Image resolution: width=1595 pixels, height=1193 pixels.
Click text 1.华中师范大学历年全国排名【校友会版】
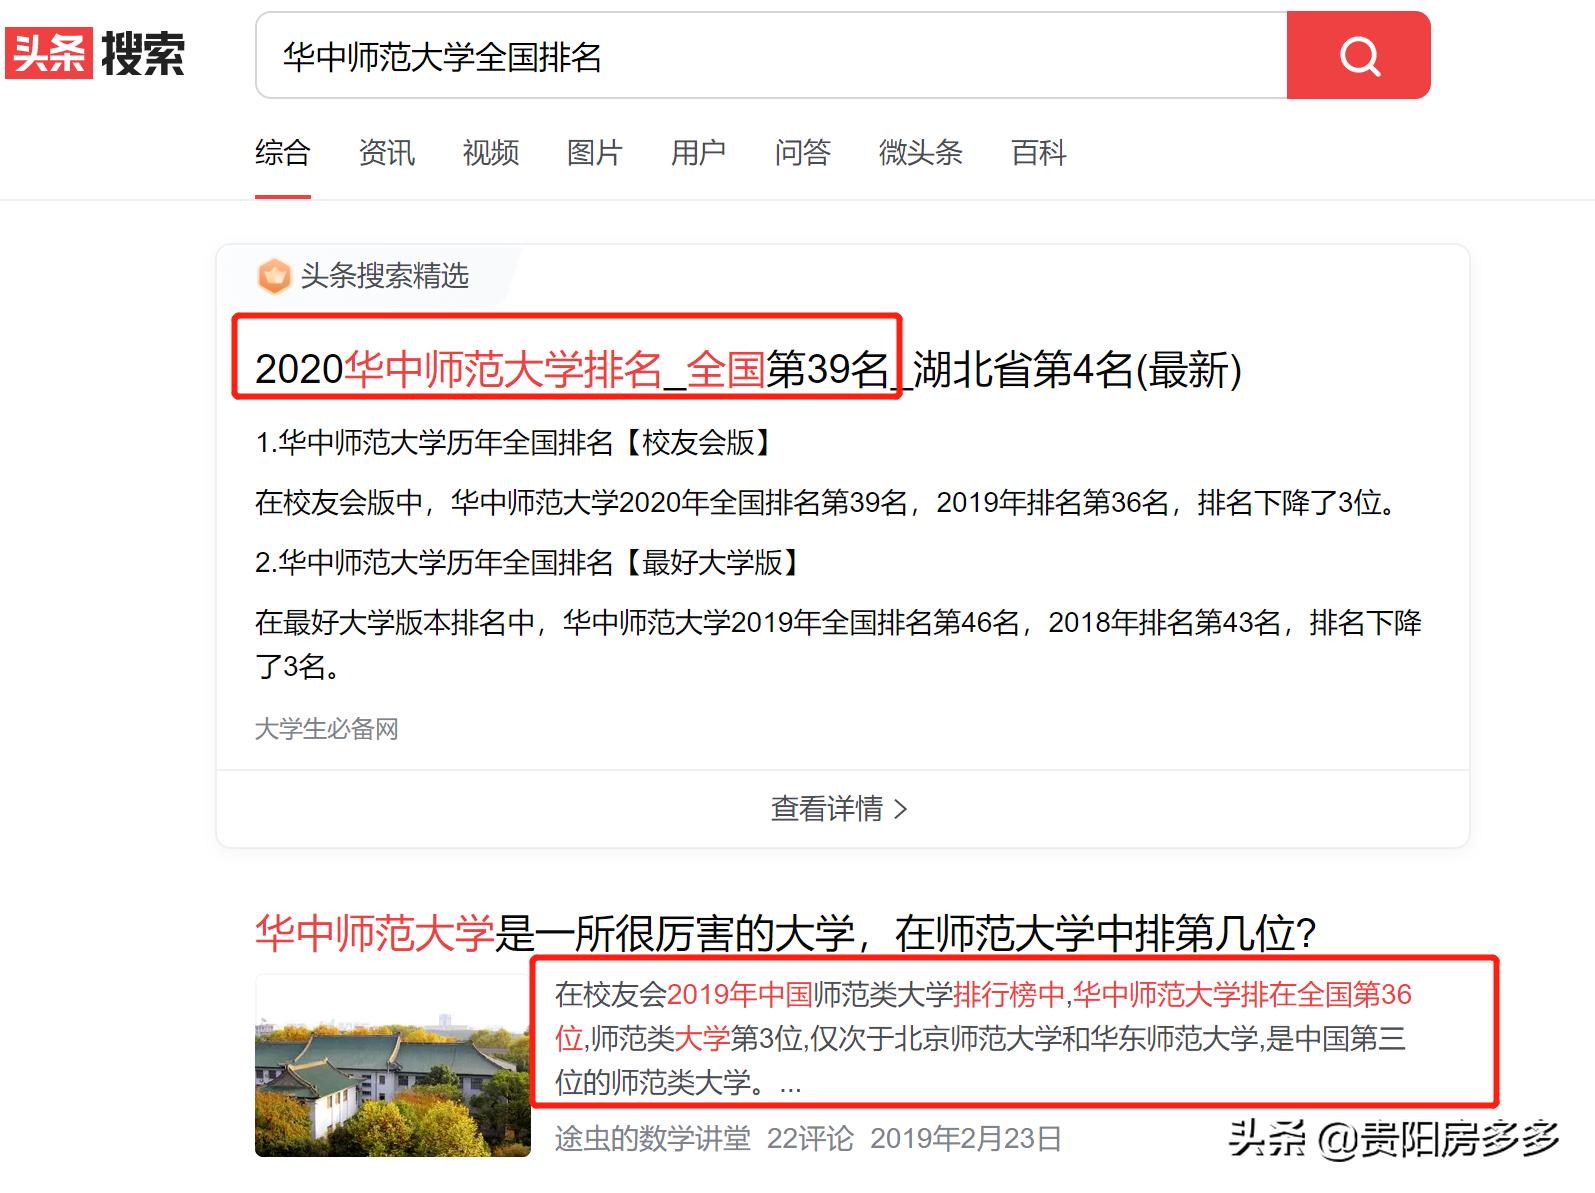click(x=517, y=442)
